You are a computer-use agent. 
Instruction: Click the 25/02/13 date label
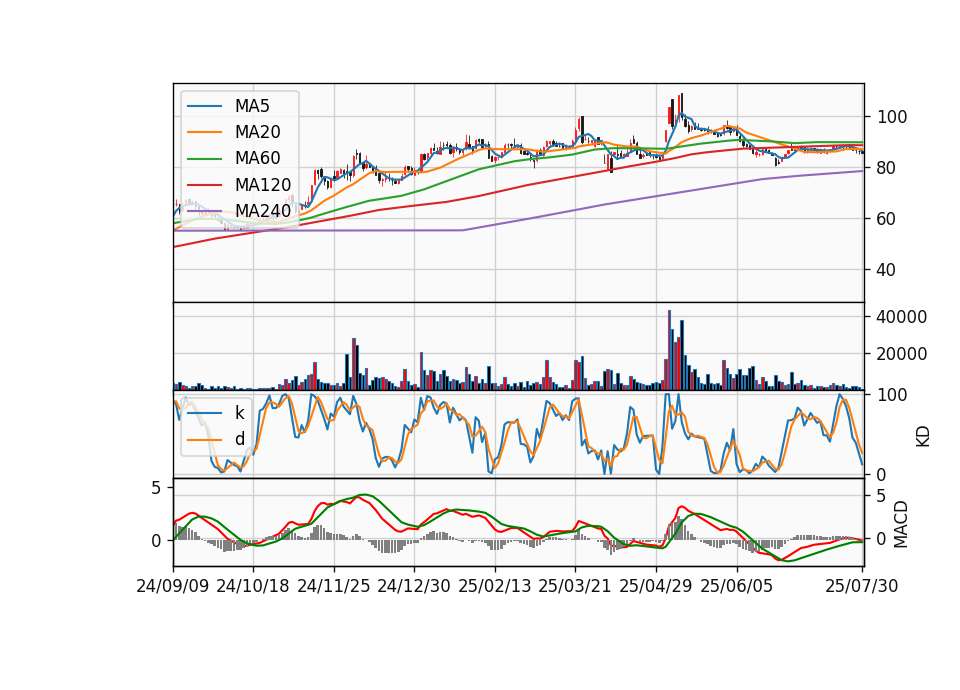click(495, 586)
